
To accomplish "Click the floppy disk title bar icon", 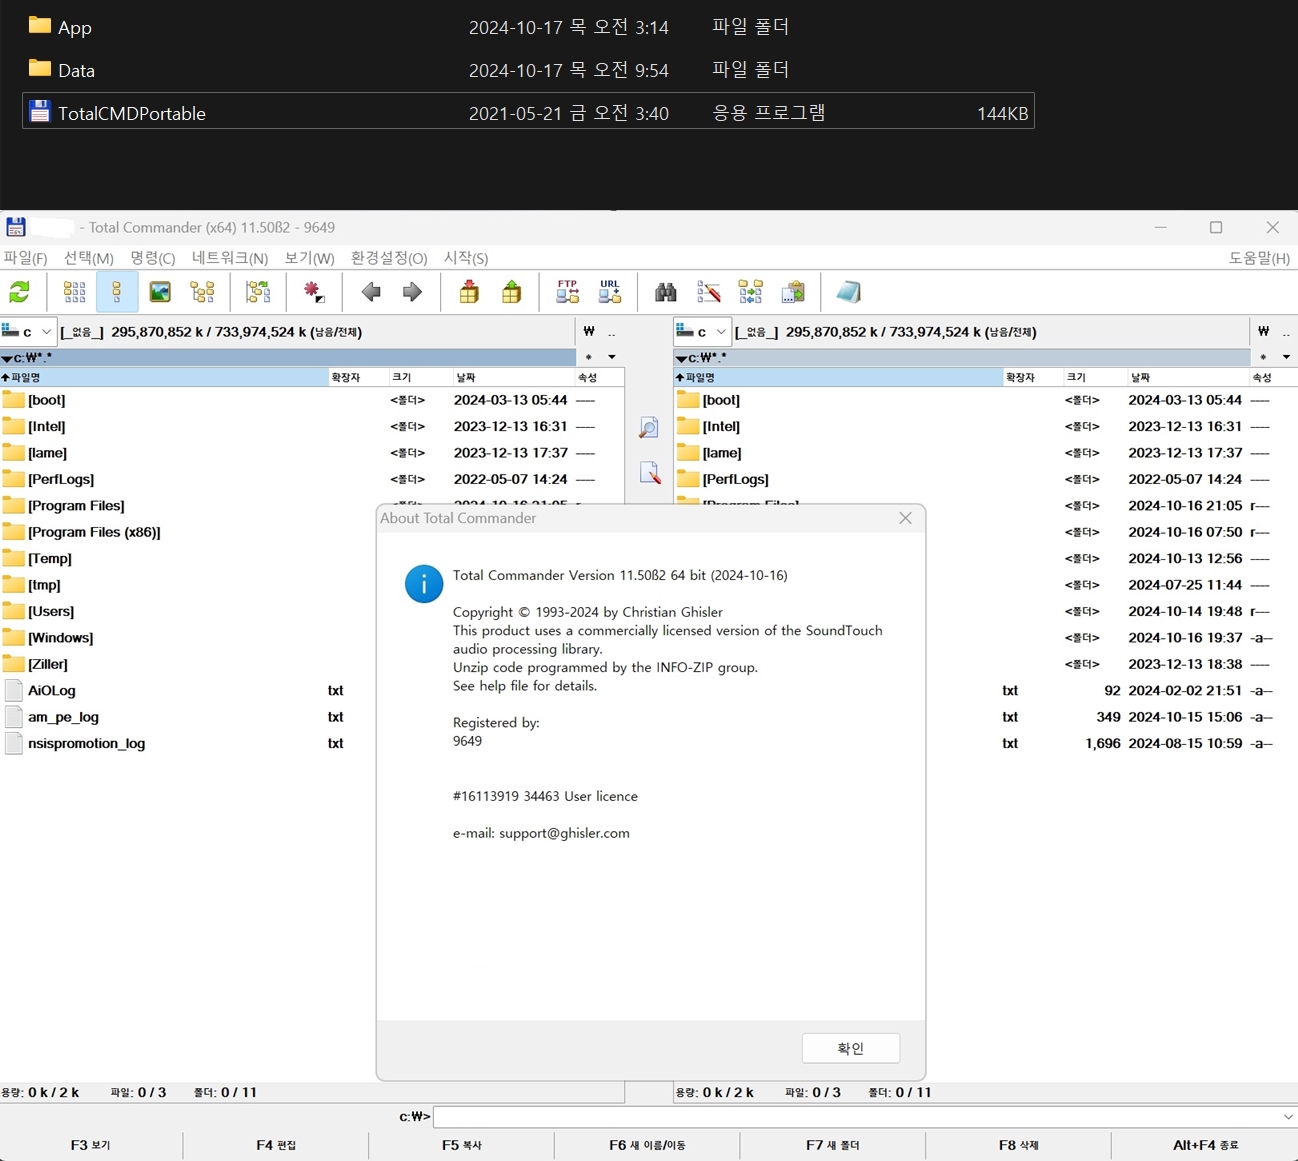I will [x=15, y=227].
